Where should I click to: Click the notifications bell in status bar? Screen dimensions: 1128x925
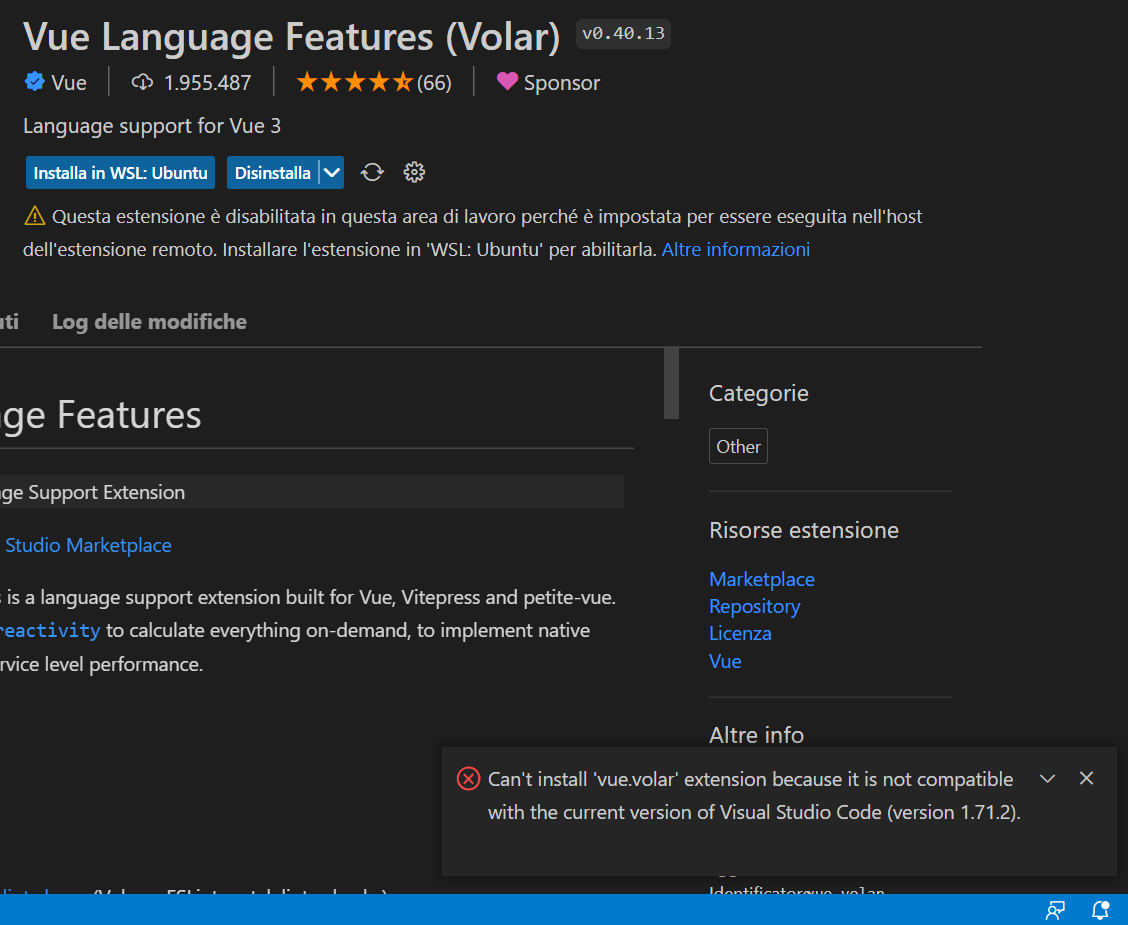pos(1099,910)
